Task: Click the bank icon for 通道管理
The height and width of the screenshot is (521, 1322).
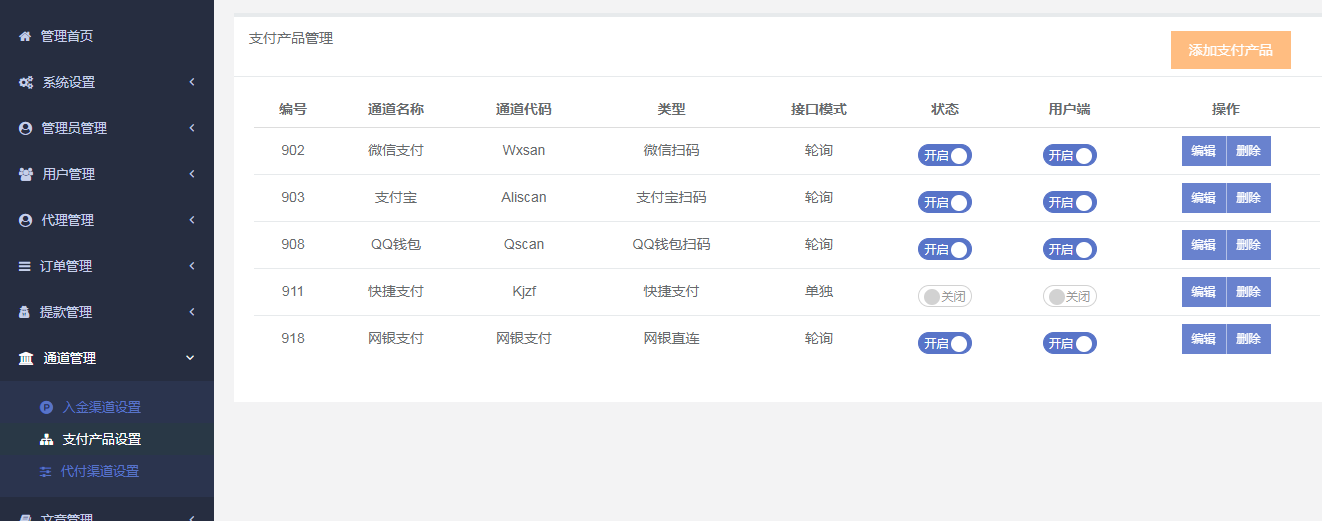Action: click(26, 358)
